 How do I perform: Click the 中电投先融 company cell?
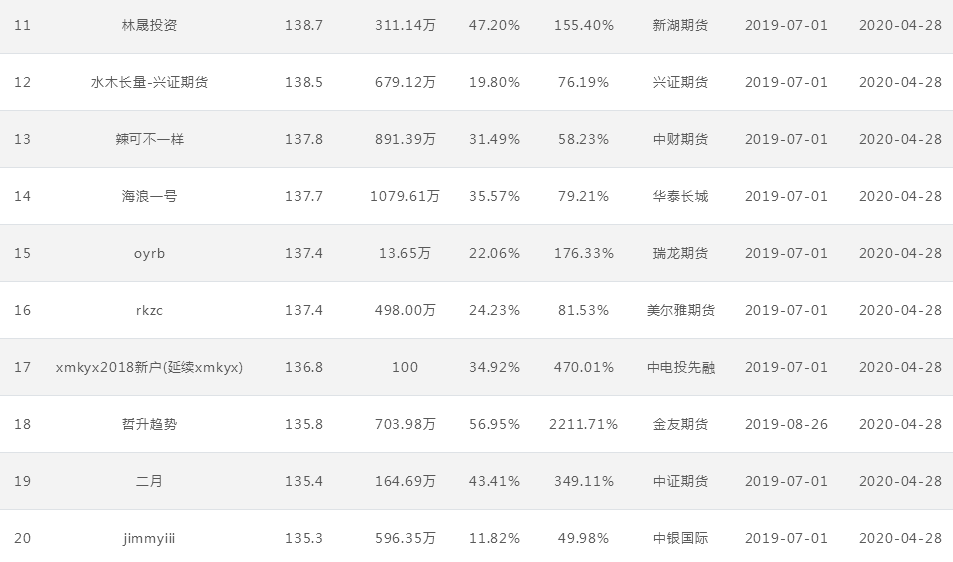(680, 368)
